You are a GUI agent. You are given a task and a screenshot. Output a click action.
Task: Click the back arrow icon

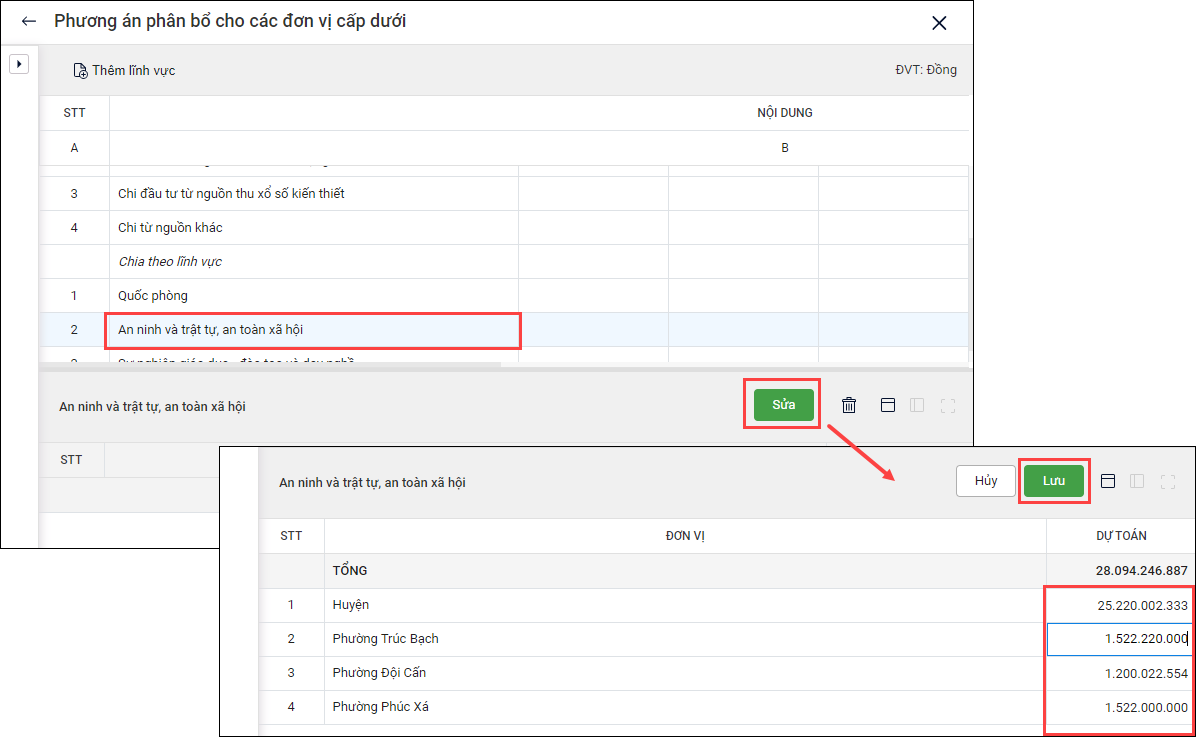(x=29, y=21)
